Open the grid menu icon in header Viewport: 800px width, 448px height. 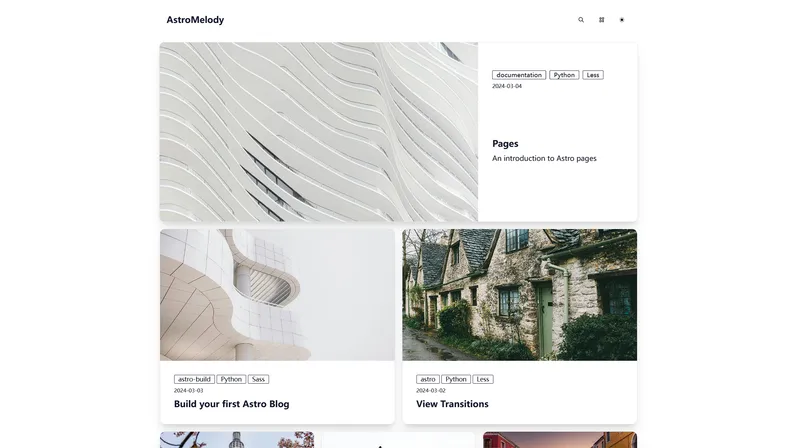click(x=601, y=20)
